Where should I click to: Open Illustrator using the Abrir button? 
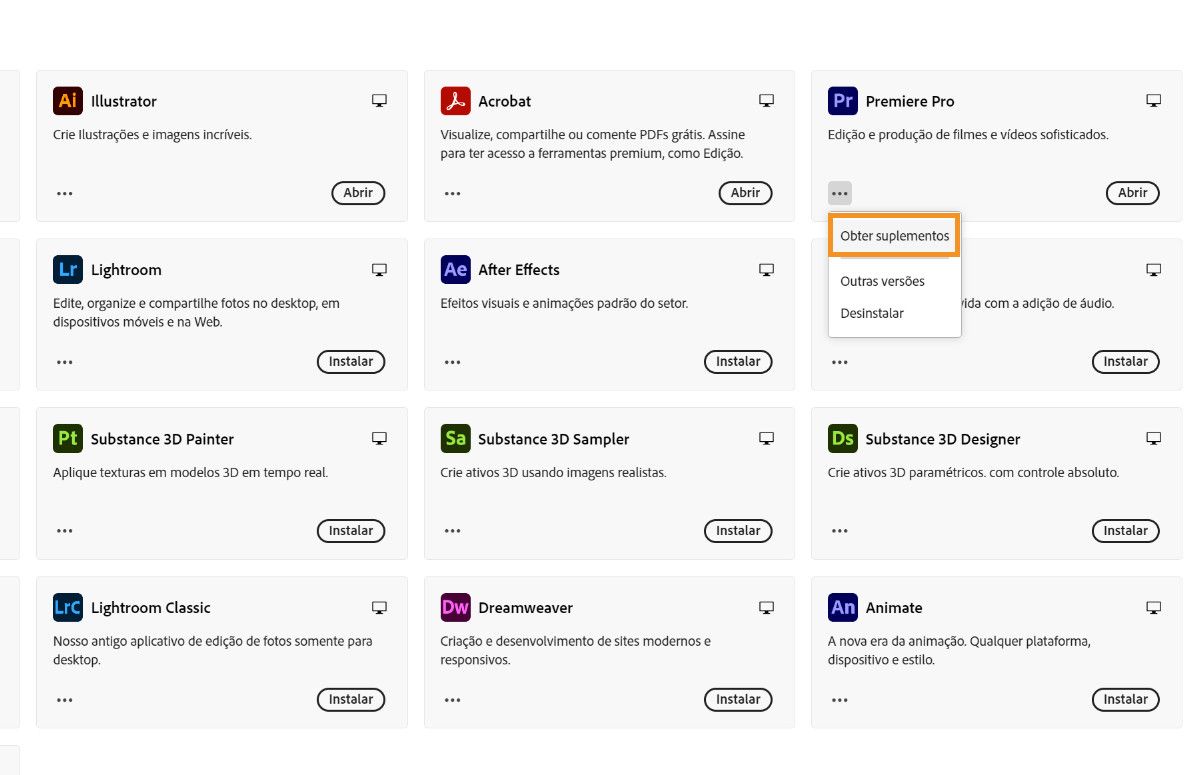[358, 193]
